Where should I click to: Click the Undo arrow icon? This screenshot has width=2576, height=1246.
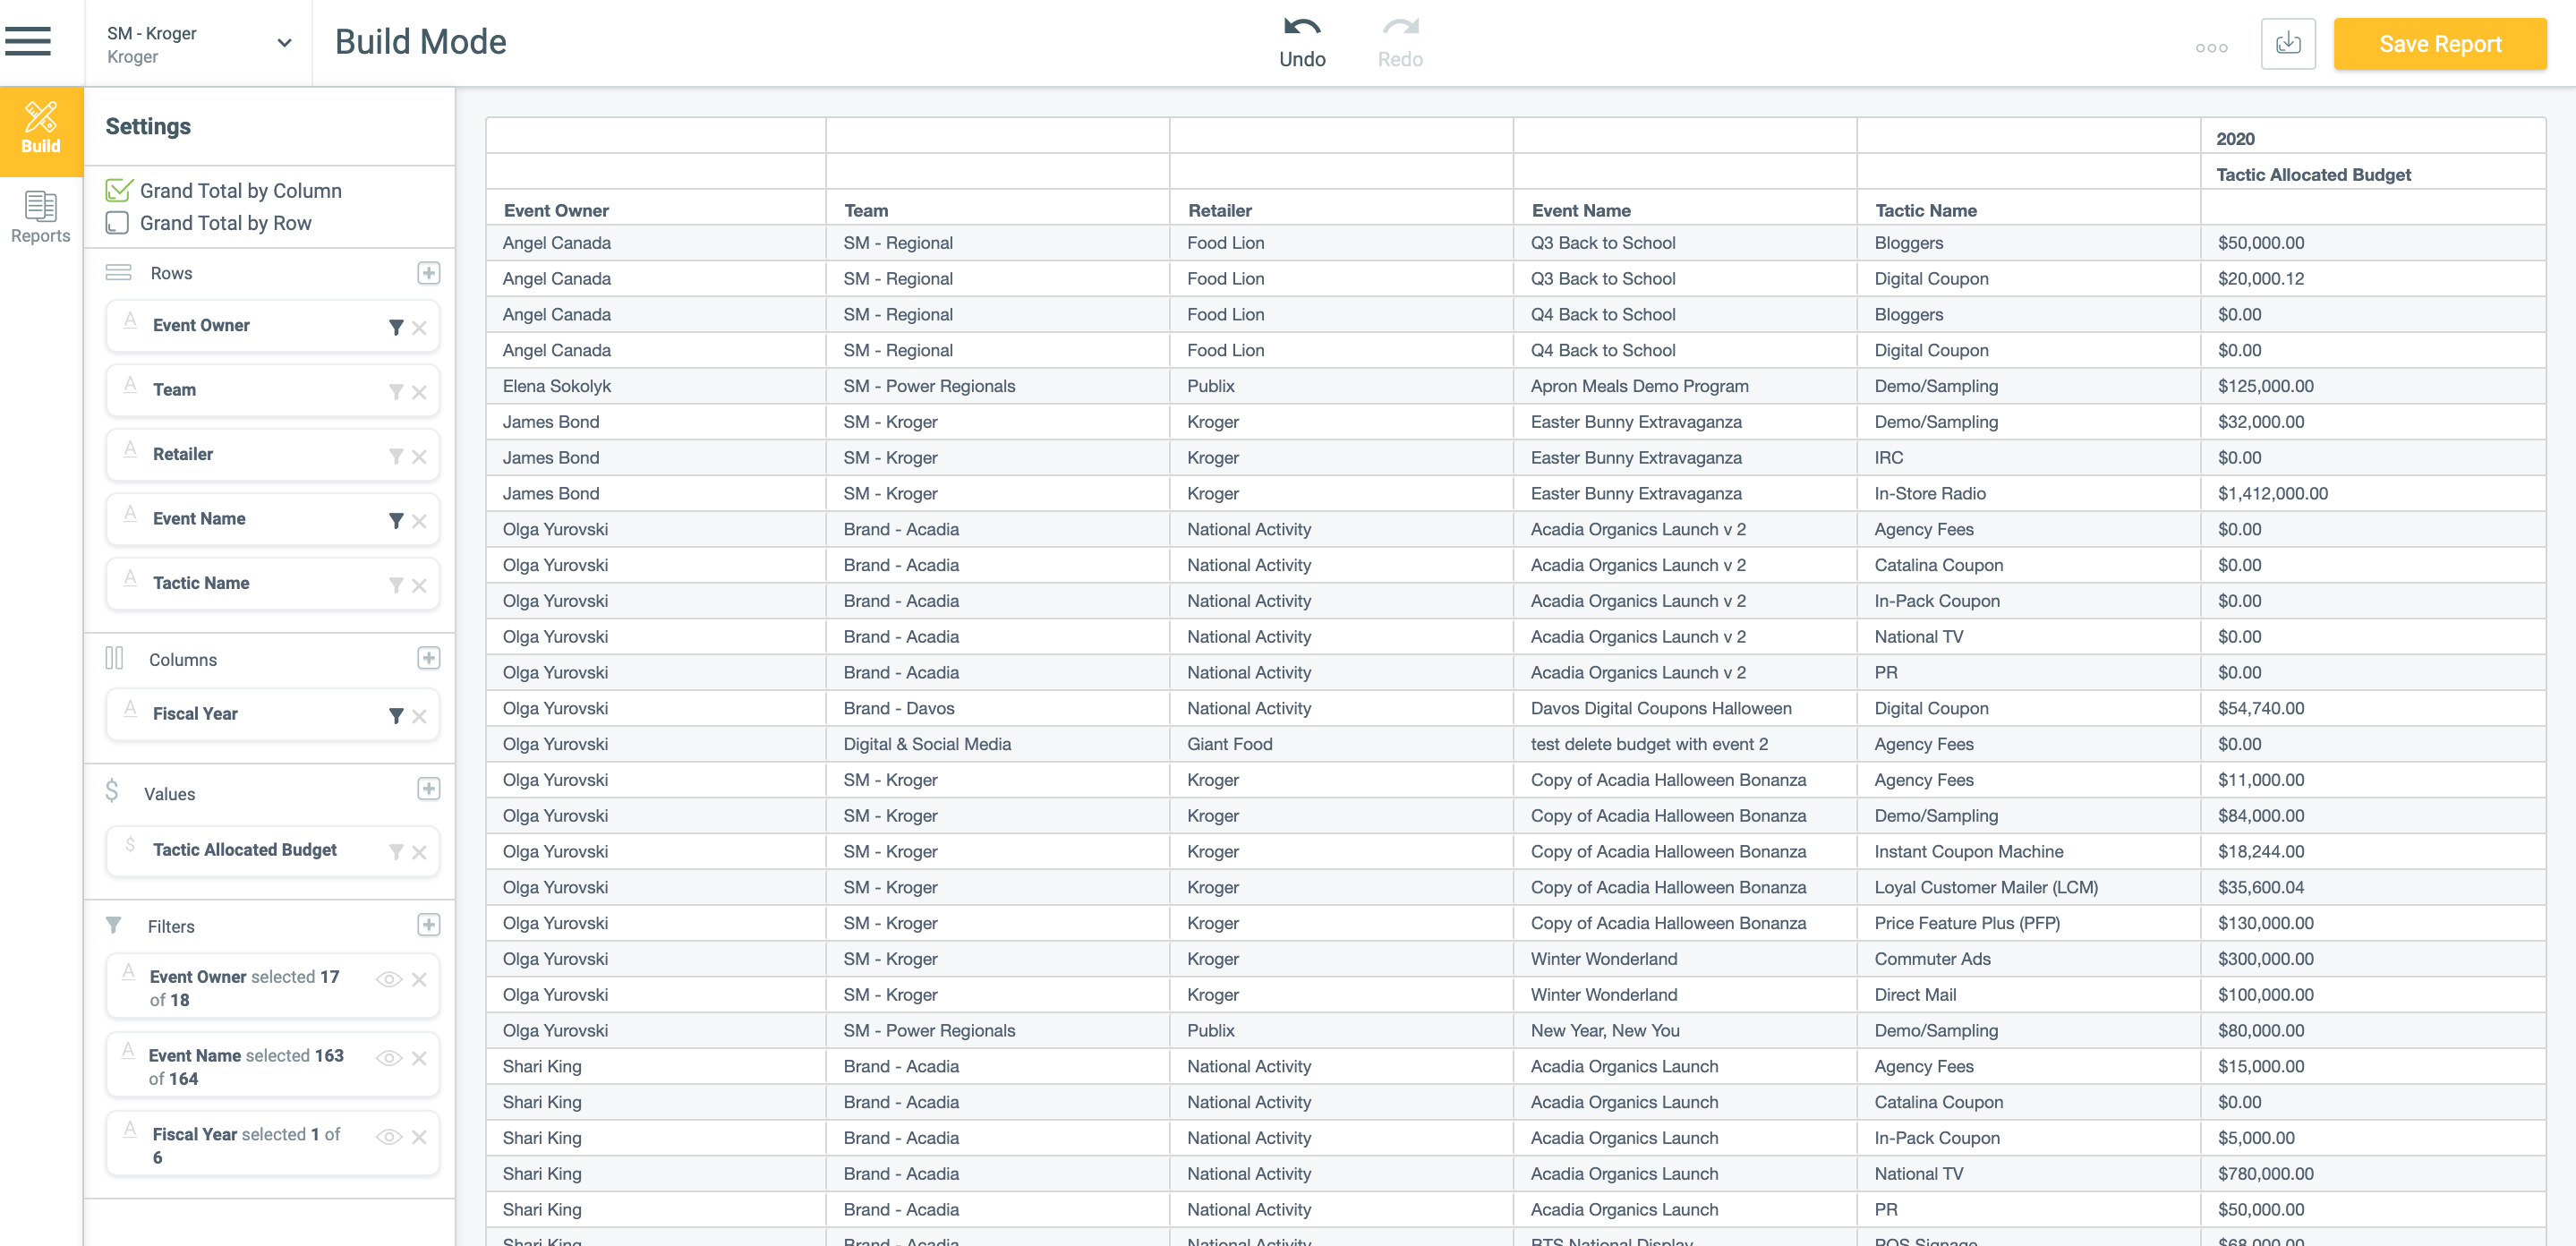click(x=1301, y=28)
